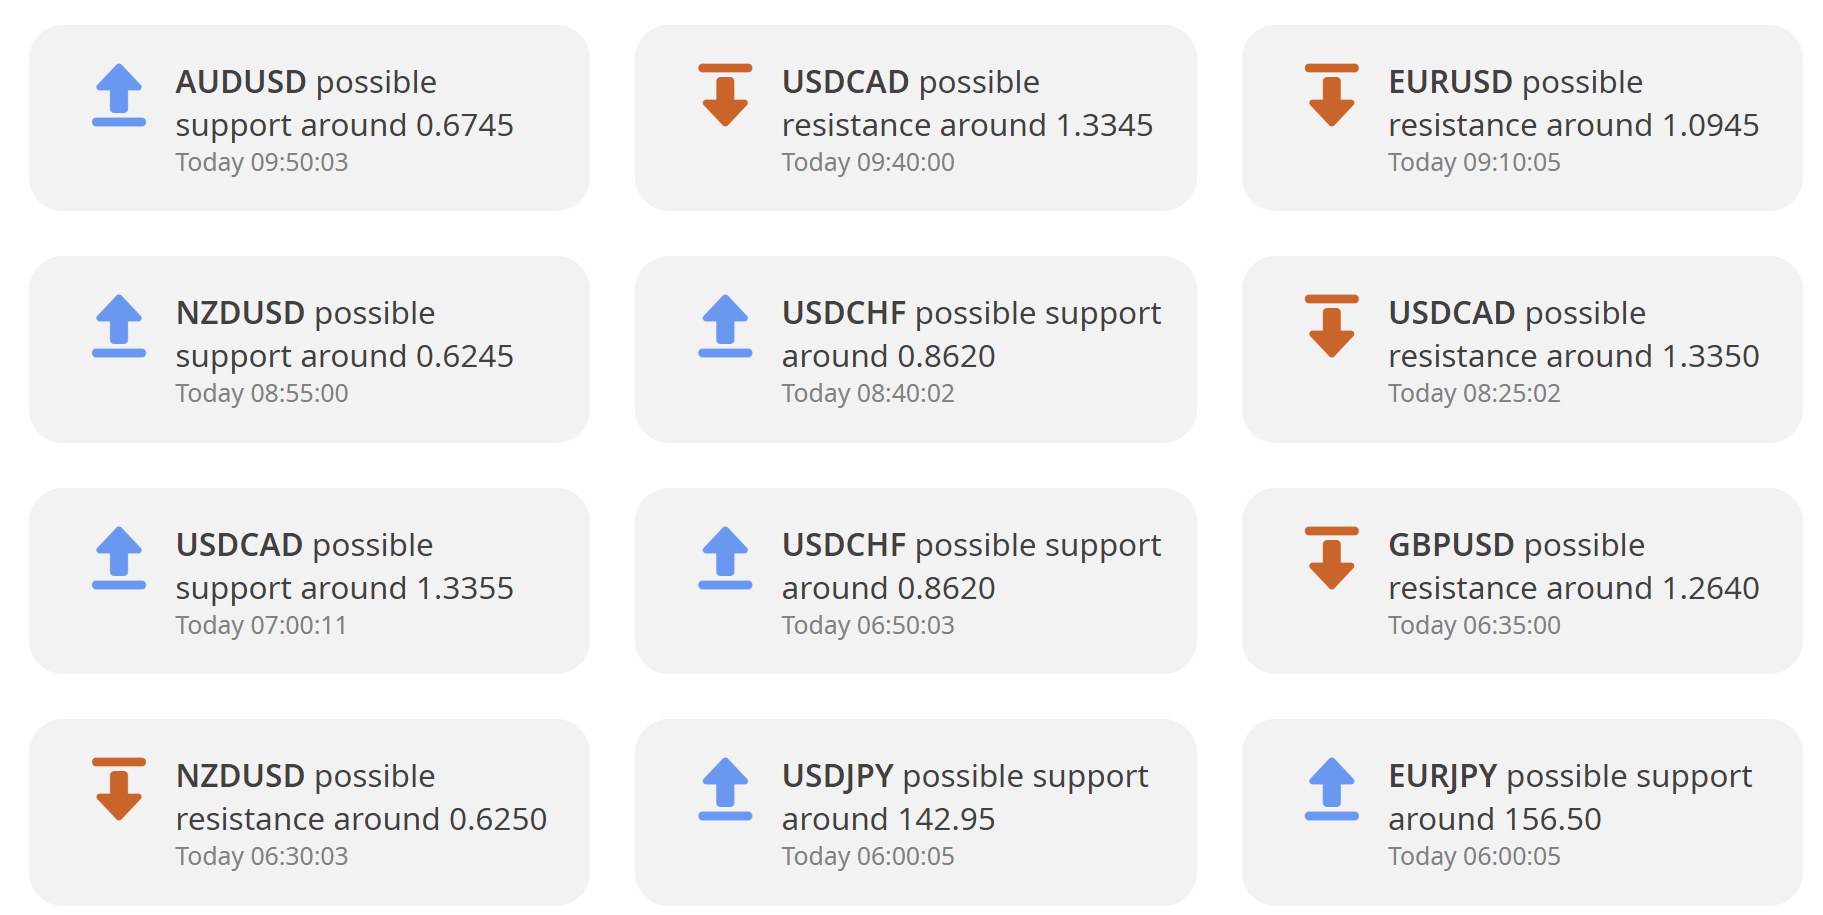1823x915 pixels.
Task: Click the blue up arrow at USDCHF 06:50:03 signal
Action: point(725,558)
